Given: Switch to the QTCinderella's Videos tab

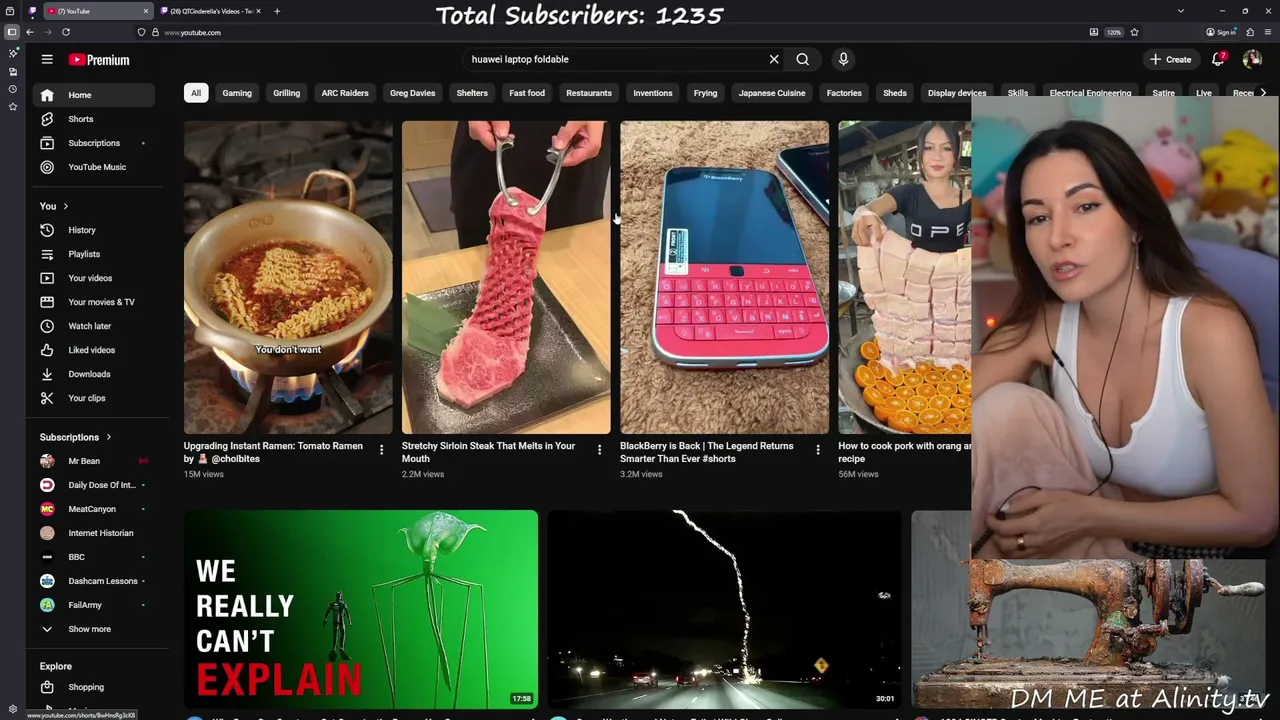Looking at the screenshot, I should tap(211, 11).
